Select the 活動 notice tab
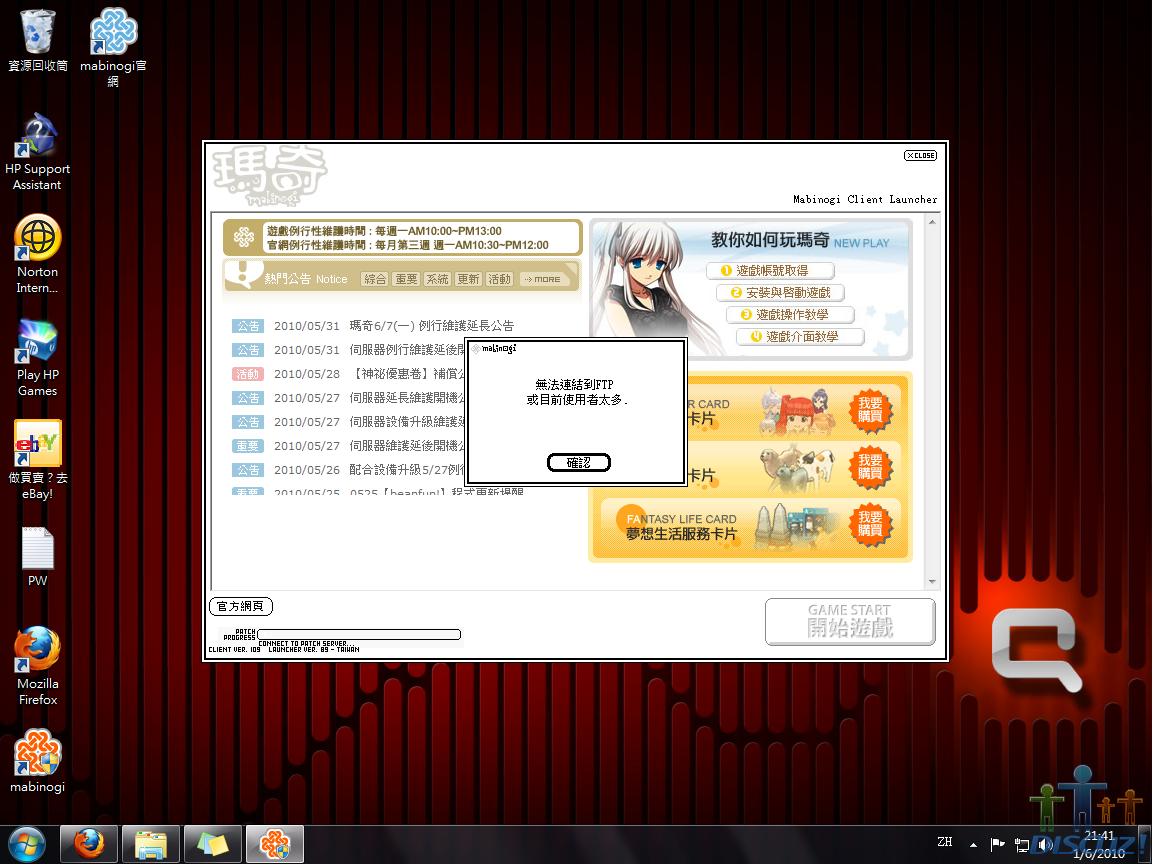The height and width of the screenshot is (864, 1152). point(500,279)
